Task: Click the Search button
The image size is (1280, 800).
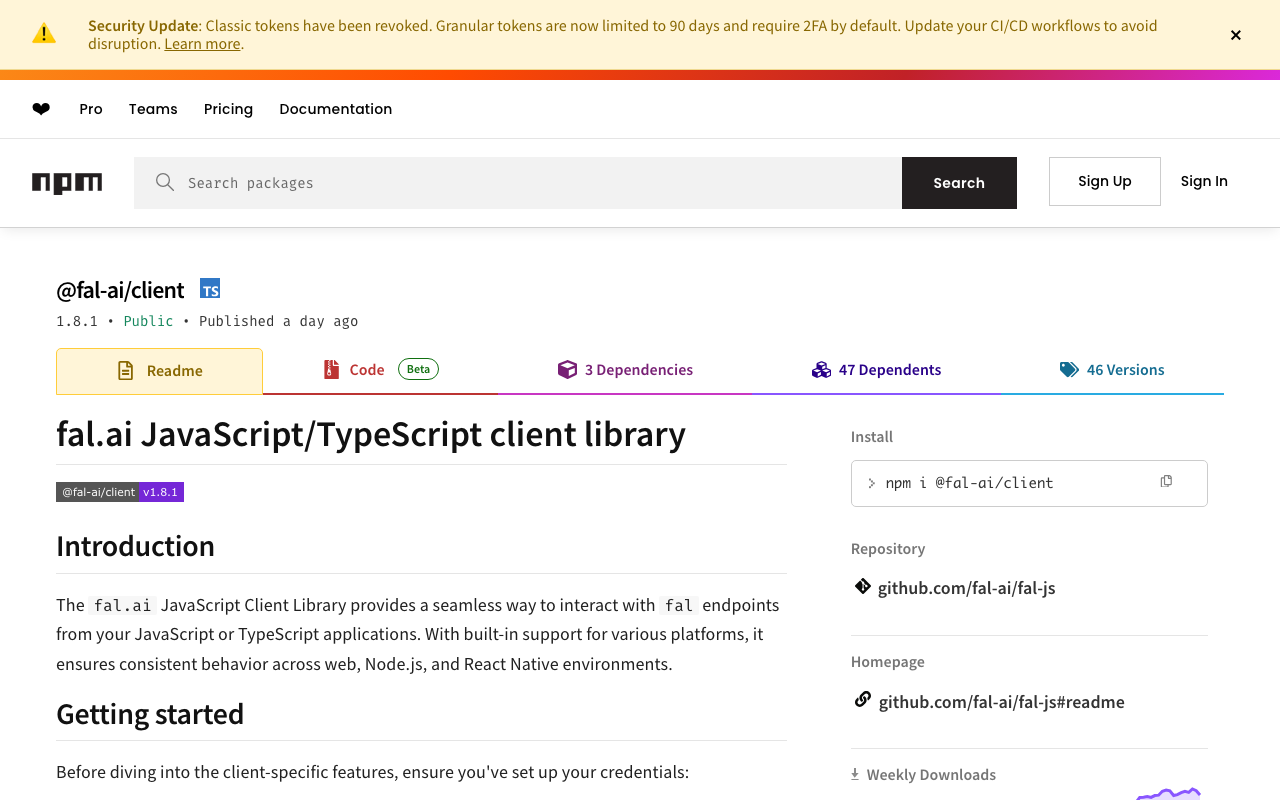Action: click(x=959, y=183)
